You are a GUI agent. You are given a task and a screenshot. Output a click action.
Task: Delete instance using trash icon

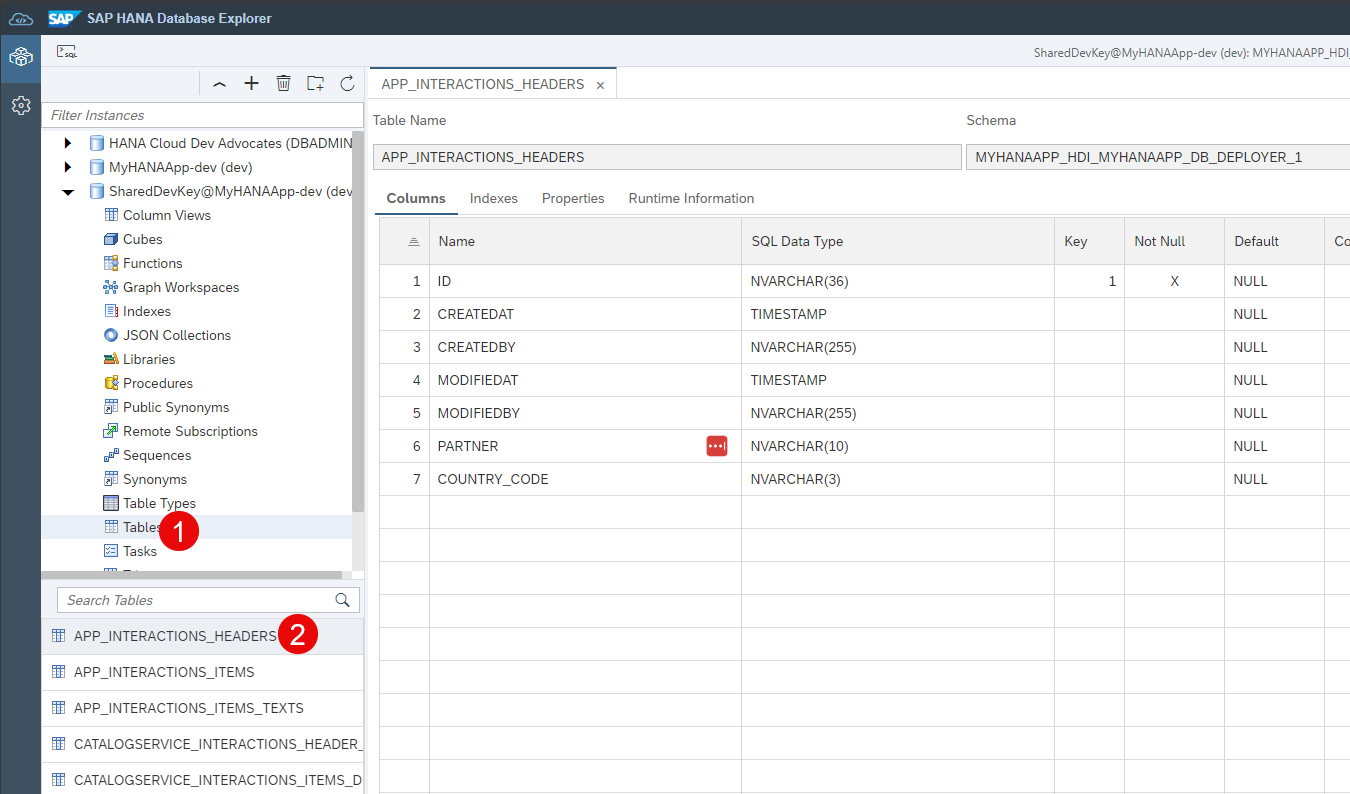(284, 83)
